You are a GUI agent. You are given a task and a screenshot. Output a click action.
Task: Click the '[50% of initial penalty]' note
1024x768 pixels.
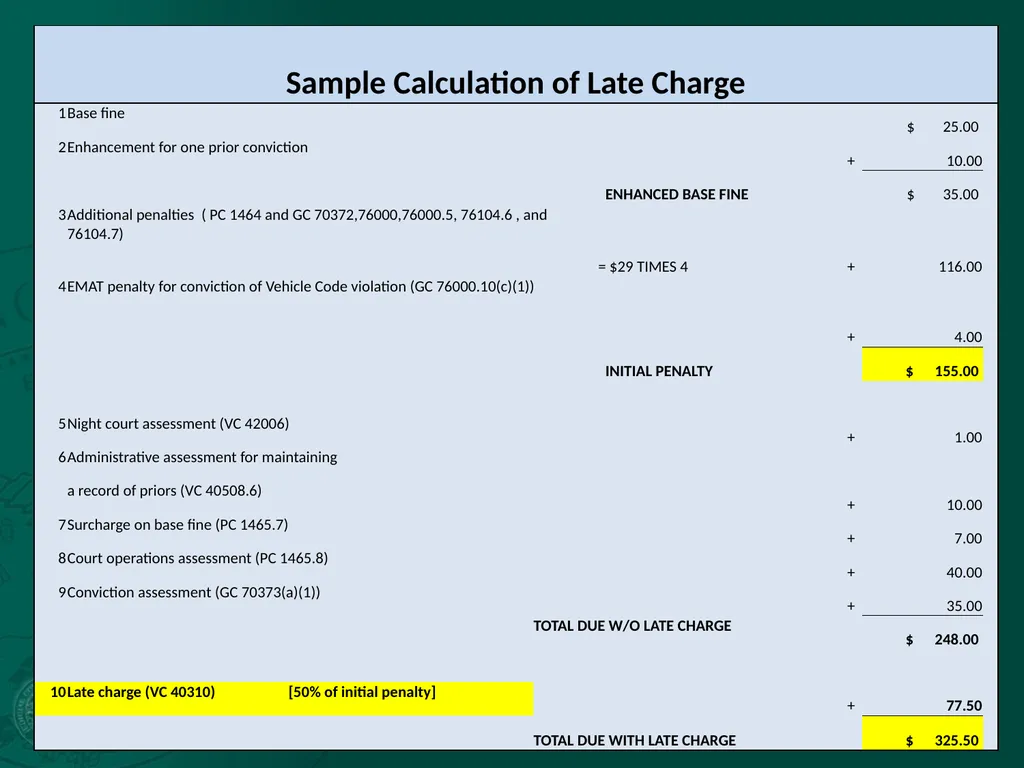(x=362, y=692)
